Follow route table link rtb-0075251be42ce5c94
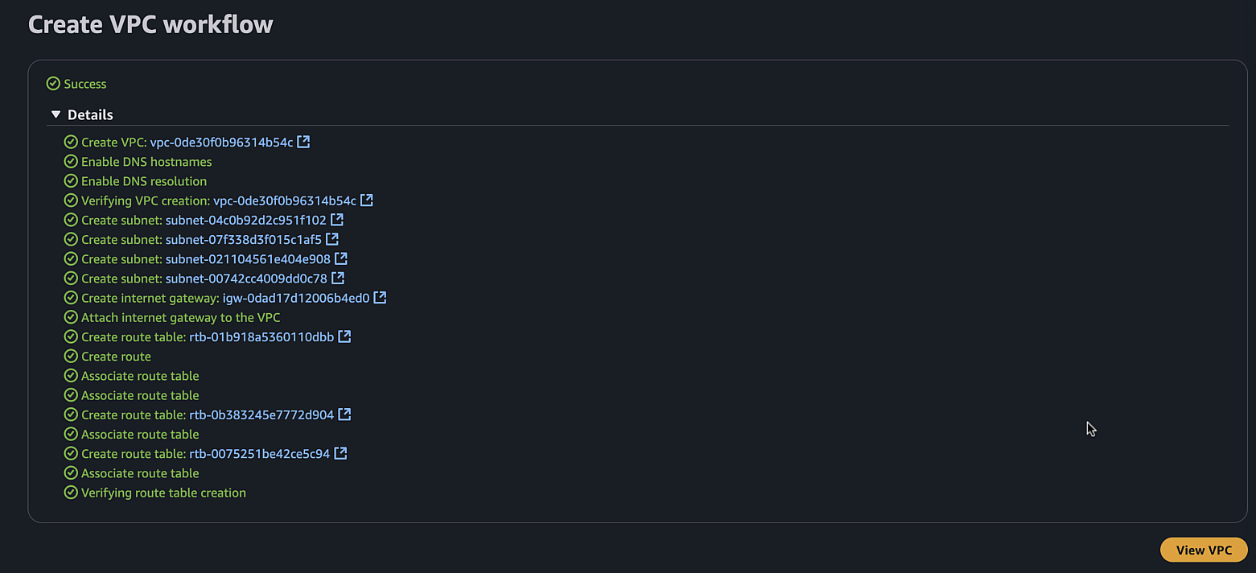1256x573 pixels. [259, 454]
